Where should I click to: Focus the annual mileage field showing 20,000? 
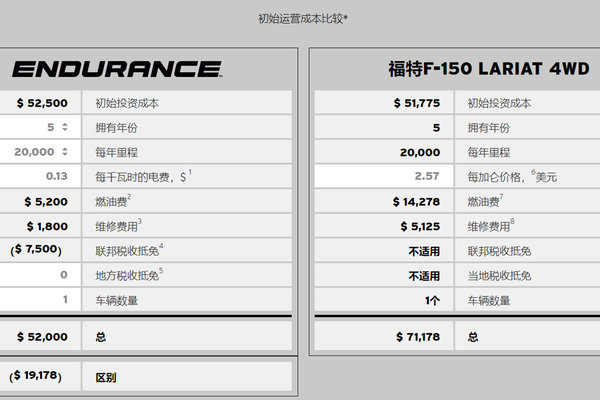pyautogui.click(x=40, y=152)
